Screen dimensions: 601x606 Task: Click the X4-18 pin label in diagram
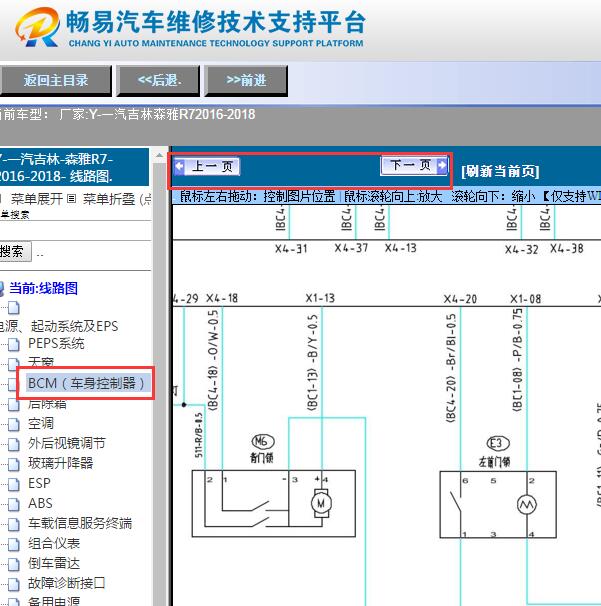pos(222,298)
